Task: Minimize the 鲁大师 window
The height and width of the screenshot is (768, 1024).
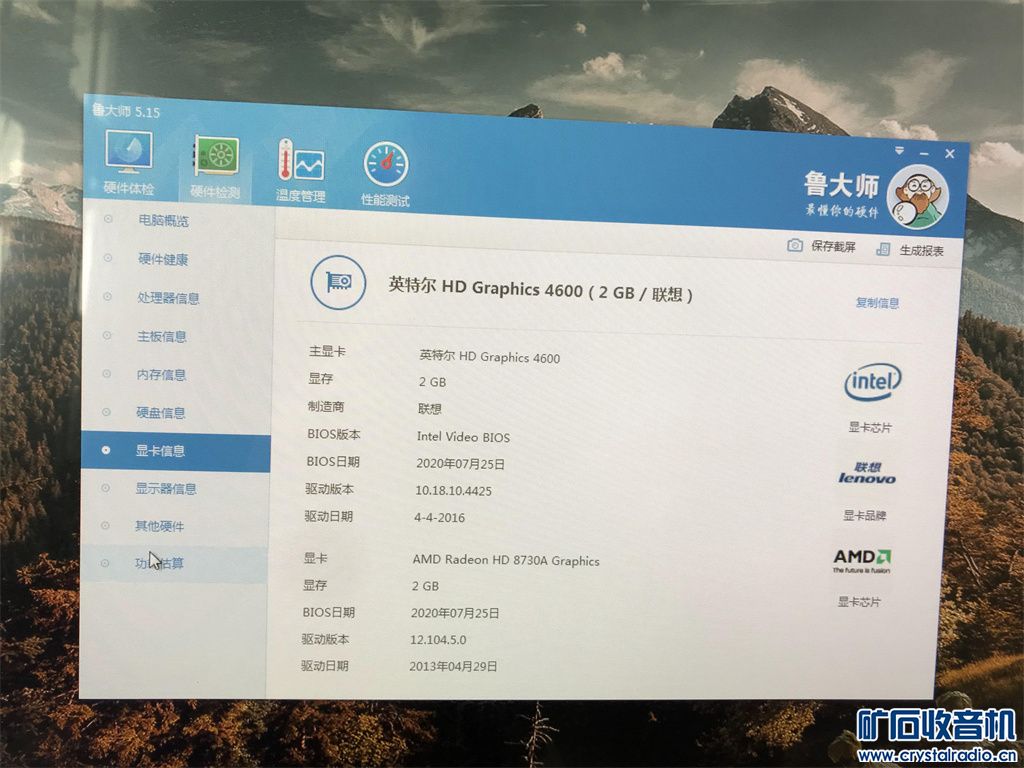Action: (x=924, y=153)
